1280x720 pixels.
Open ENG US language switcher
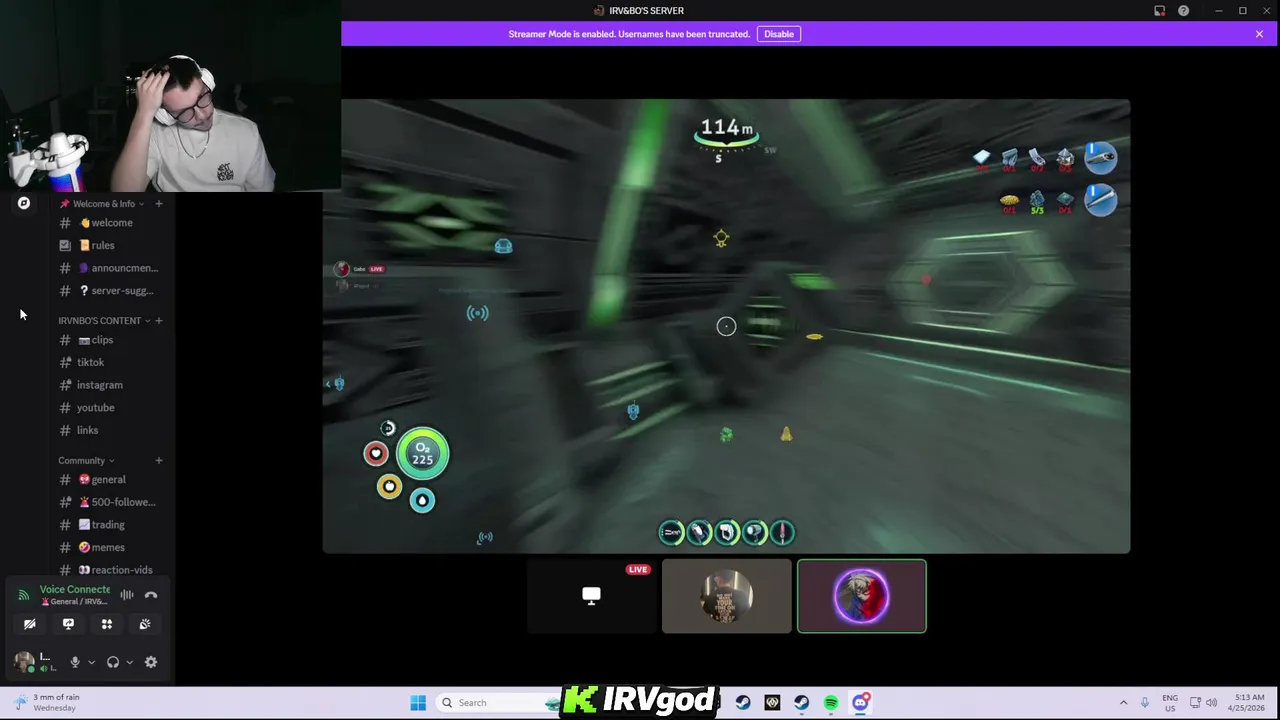pos(1170,703)
